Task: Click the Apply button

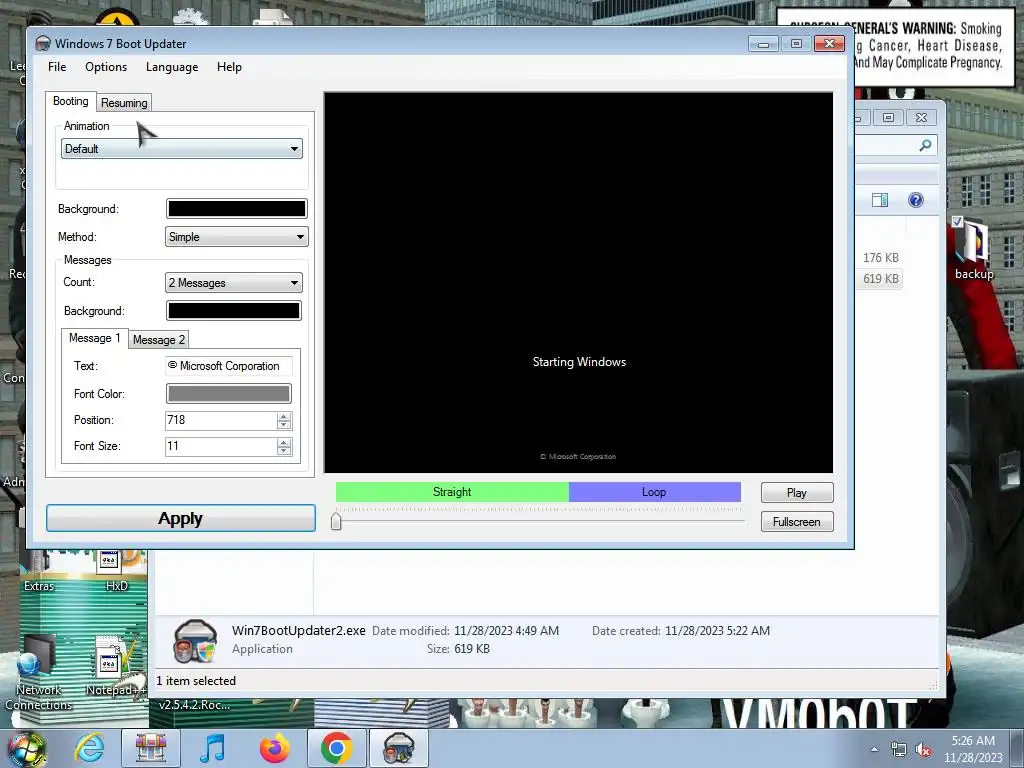Action: click(181, 519)
